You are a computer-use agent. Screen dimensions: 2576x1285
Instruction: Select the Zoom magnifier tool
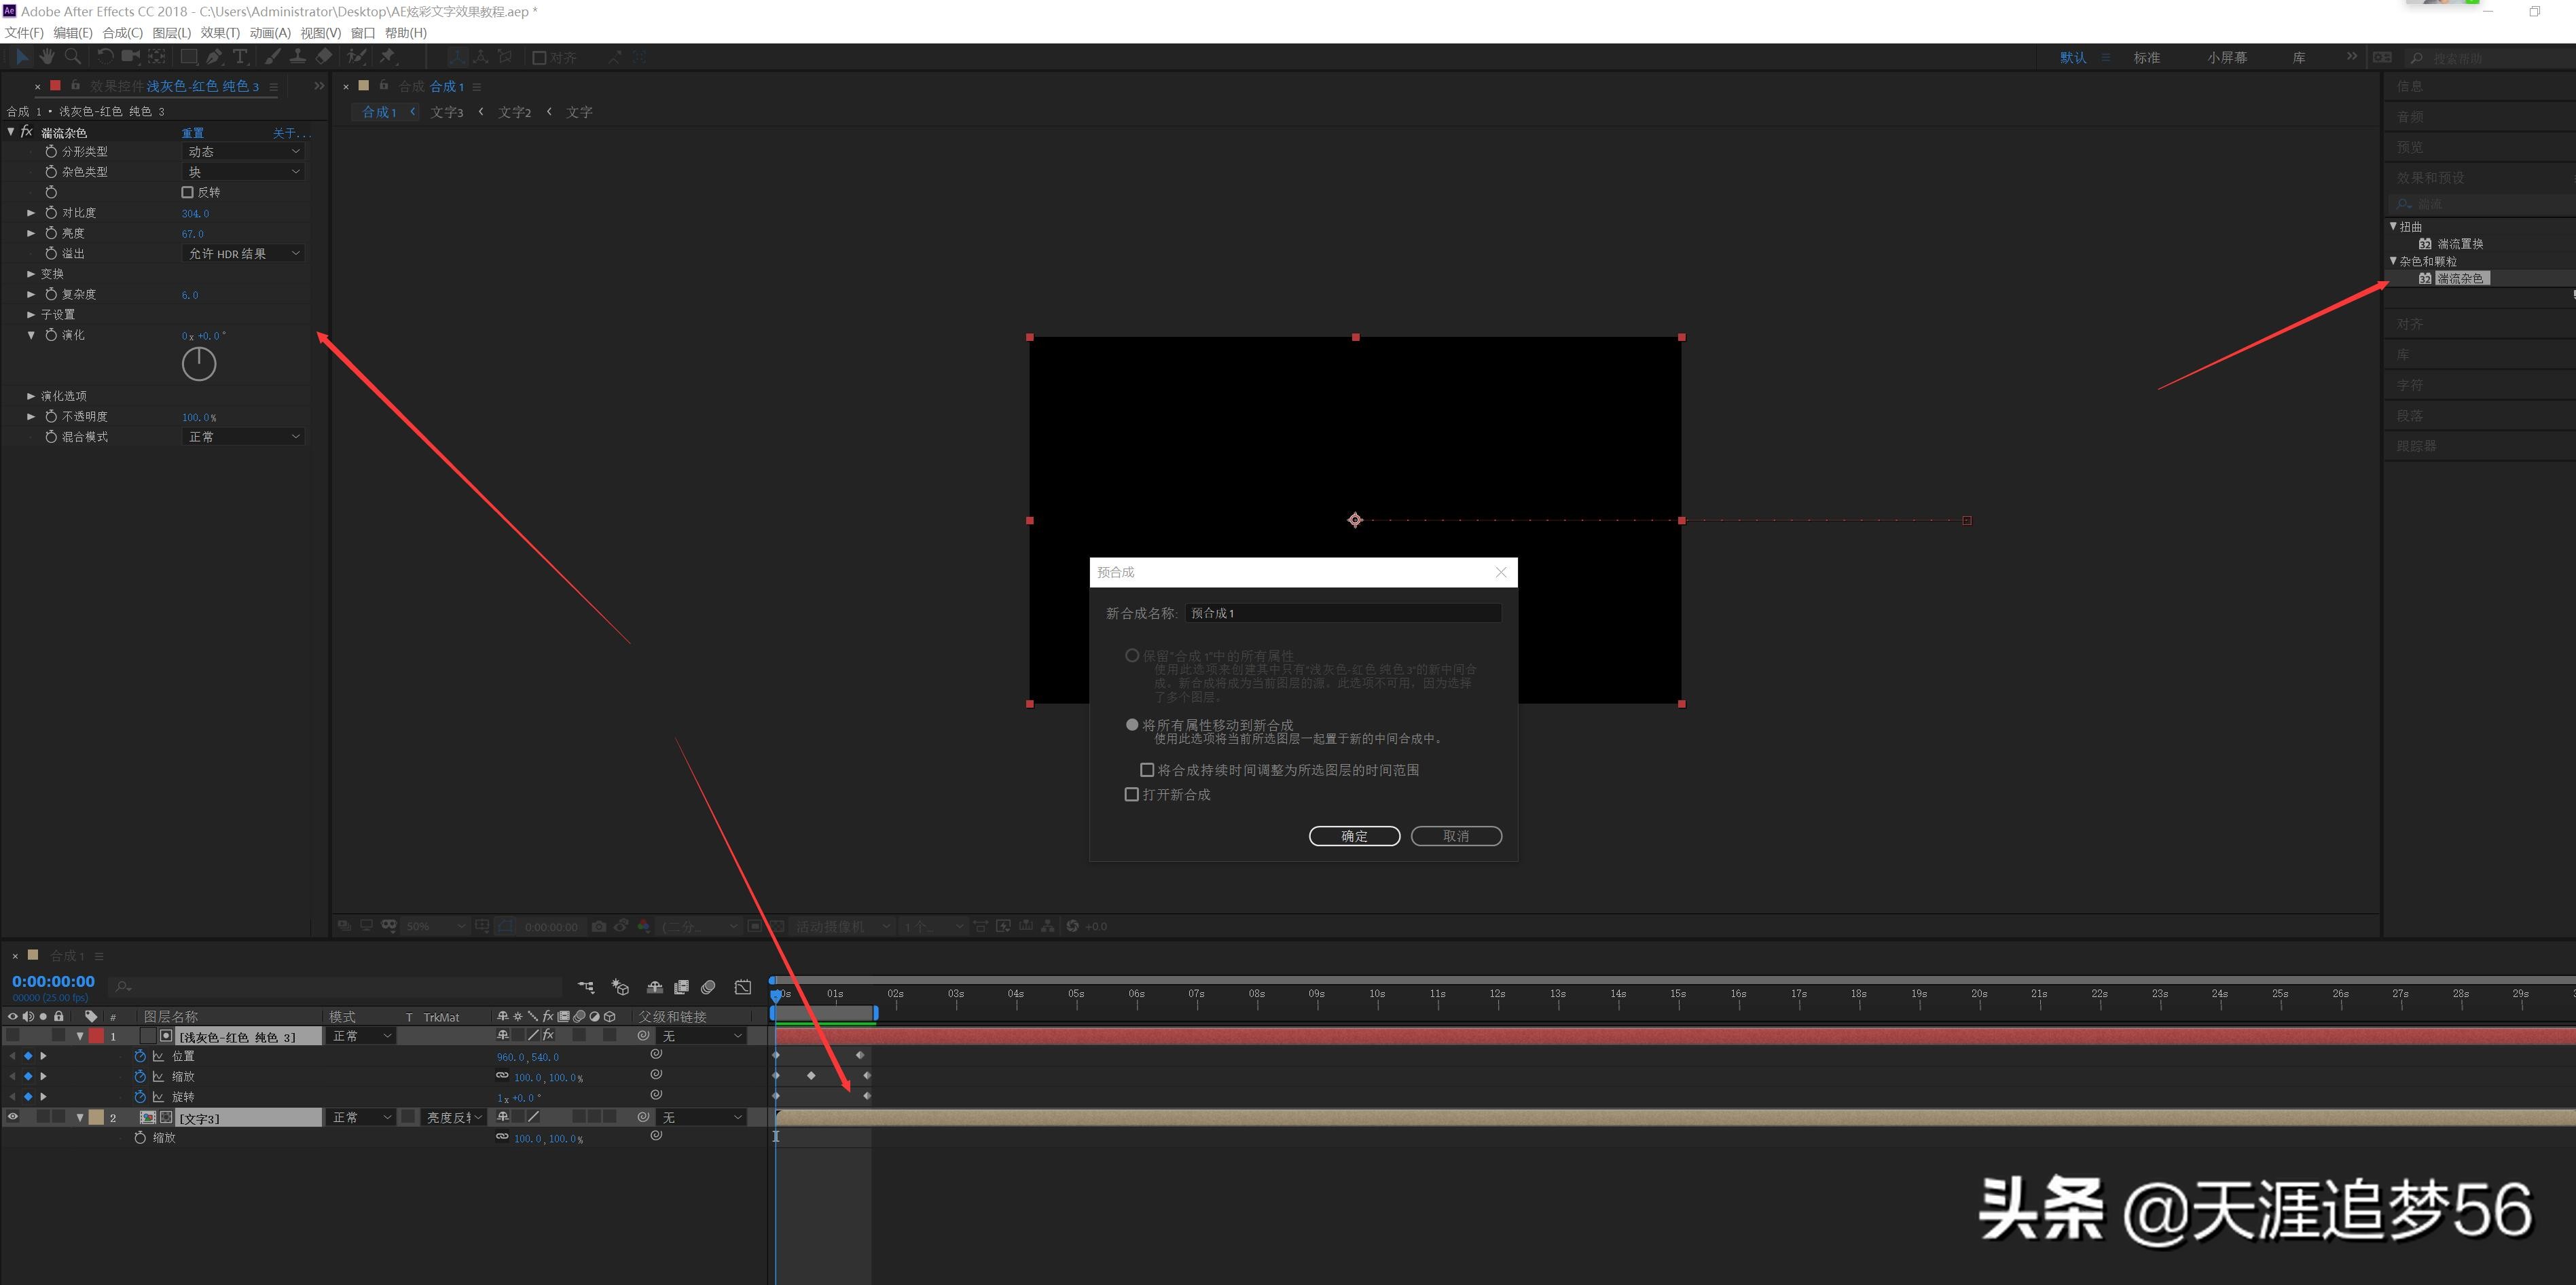(72, 57)
